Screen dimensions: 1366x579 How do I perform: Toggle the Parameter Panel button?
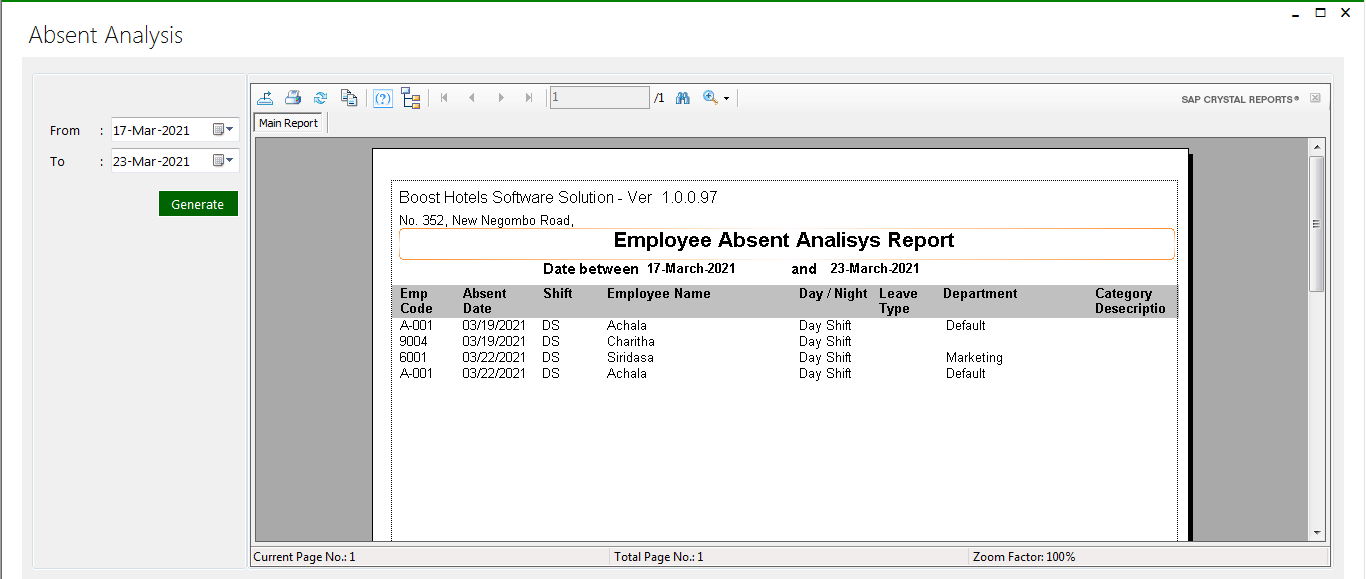(383, 98)
